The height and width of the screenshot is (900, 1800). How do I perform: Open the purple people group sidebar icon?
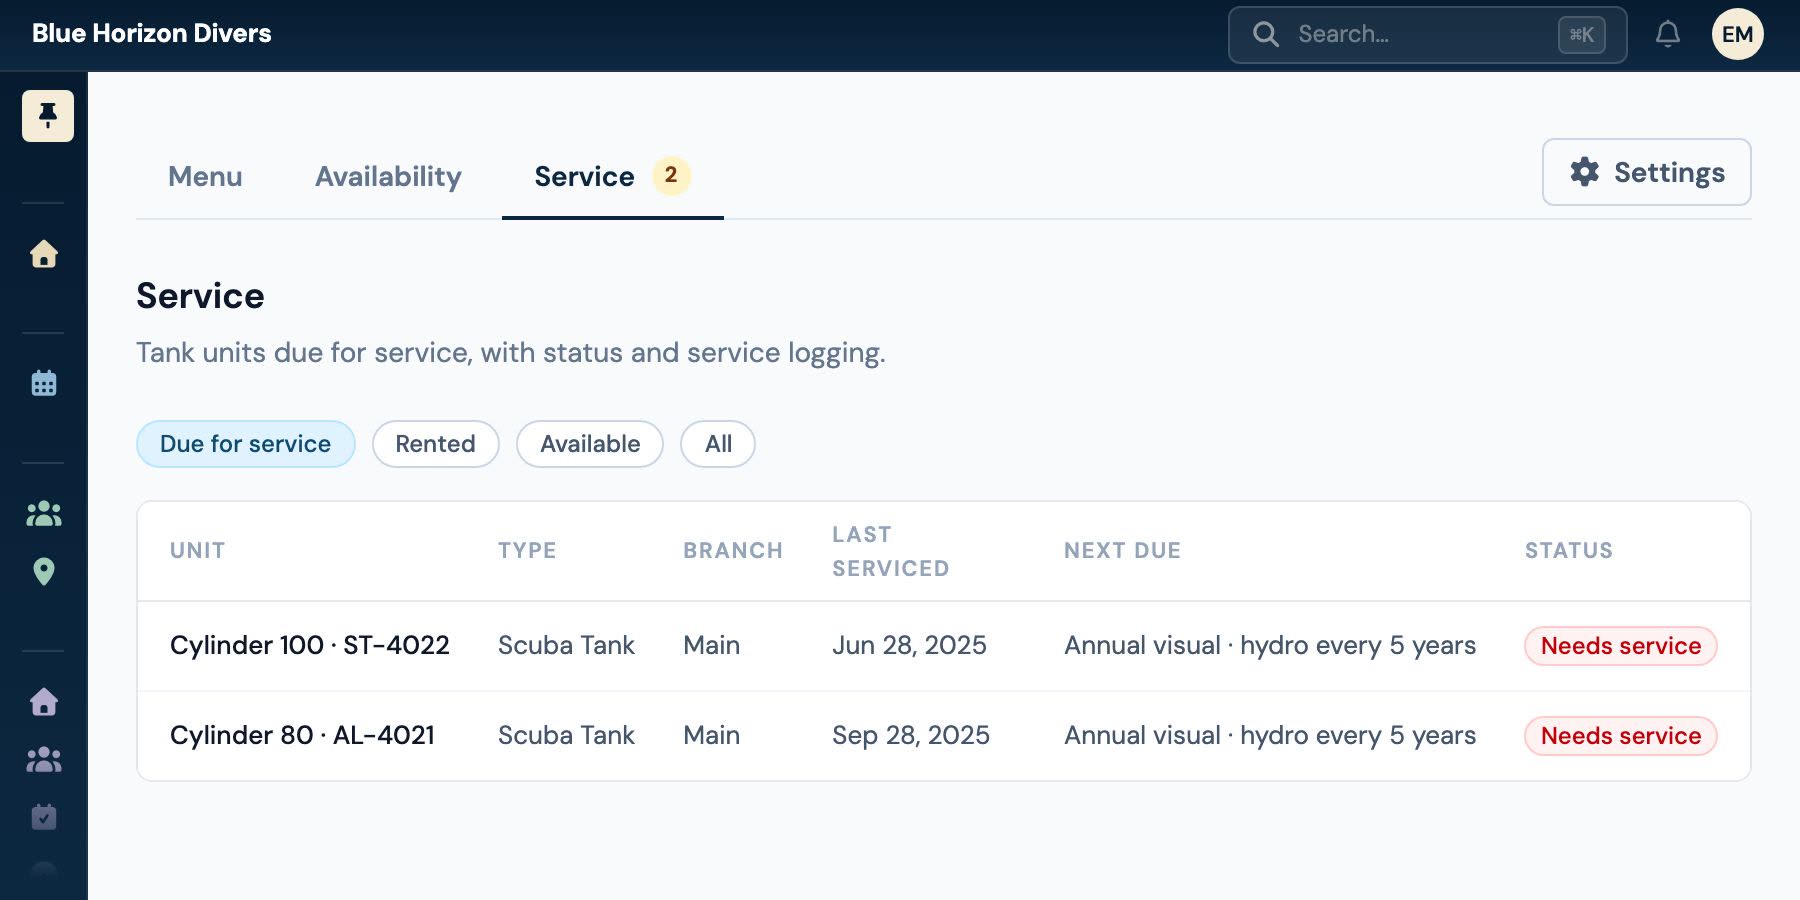click(x=44, y=760)
